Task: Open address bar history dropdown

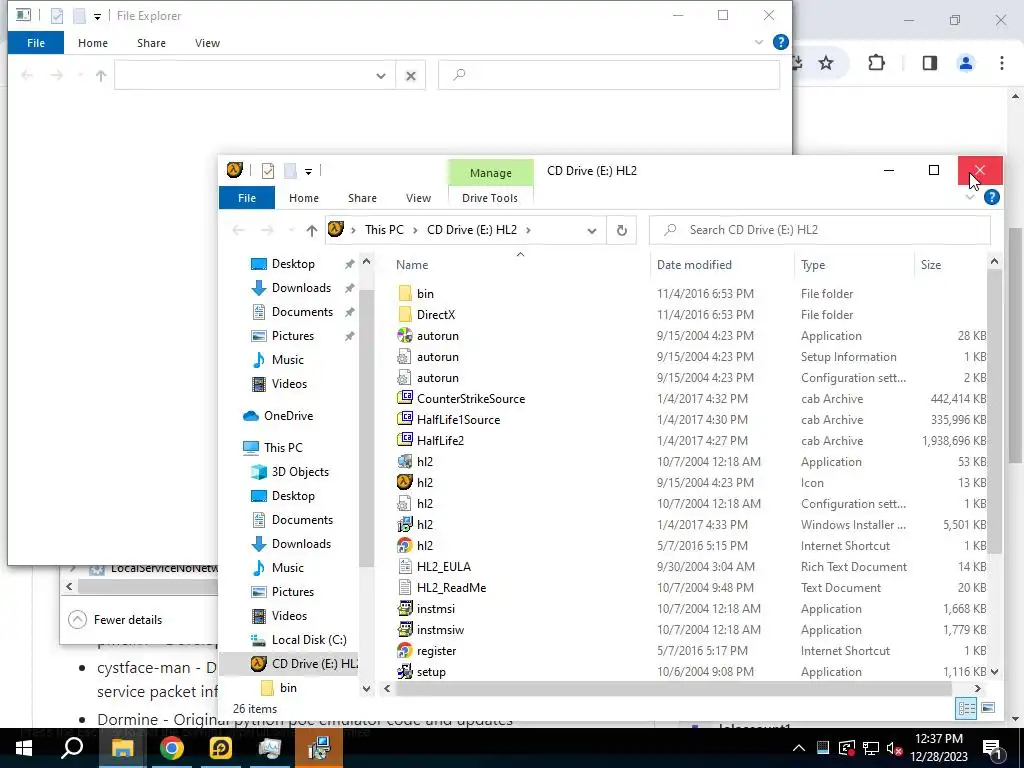Action: (592, 231)
